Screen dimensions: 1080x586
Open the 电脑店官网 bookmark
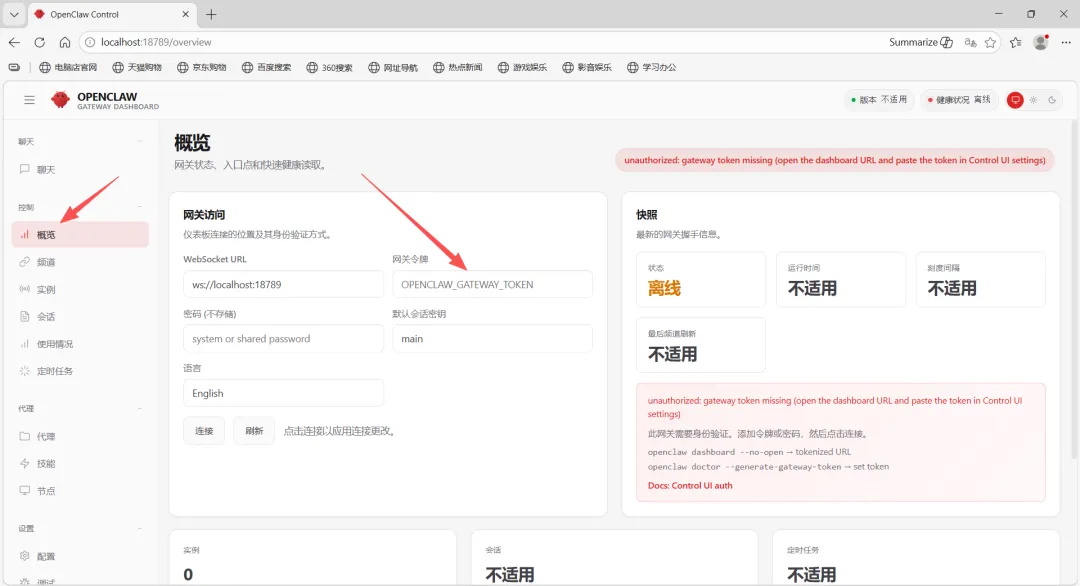[x=68, y=67]
